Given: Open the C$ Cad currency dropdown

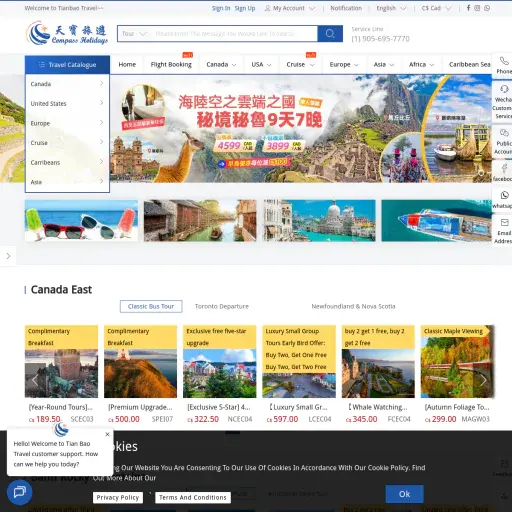Looking at the screenshot, I should (436, 8).
